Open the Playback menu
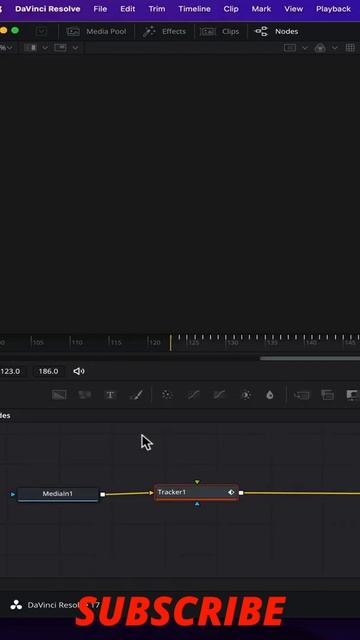The height and width of the screenshot is (640, 360). point(333,9)
